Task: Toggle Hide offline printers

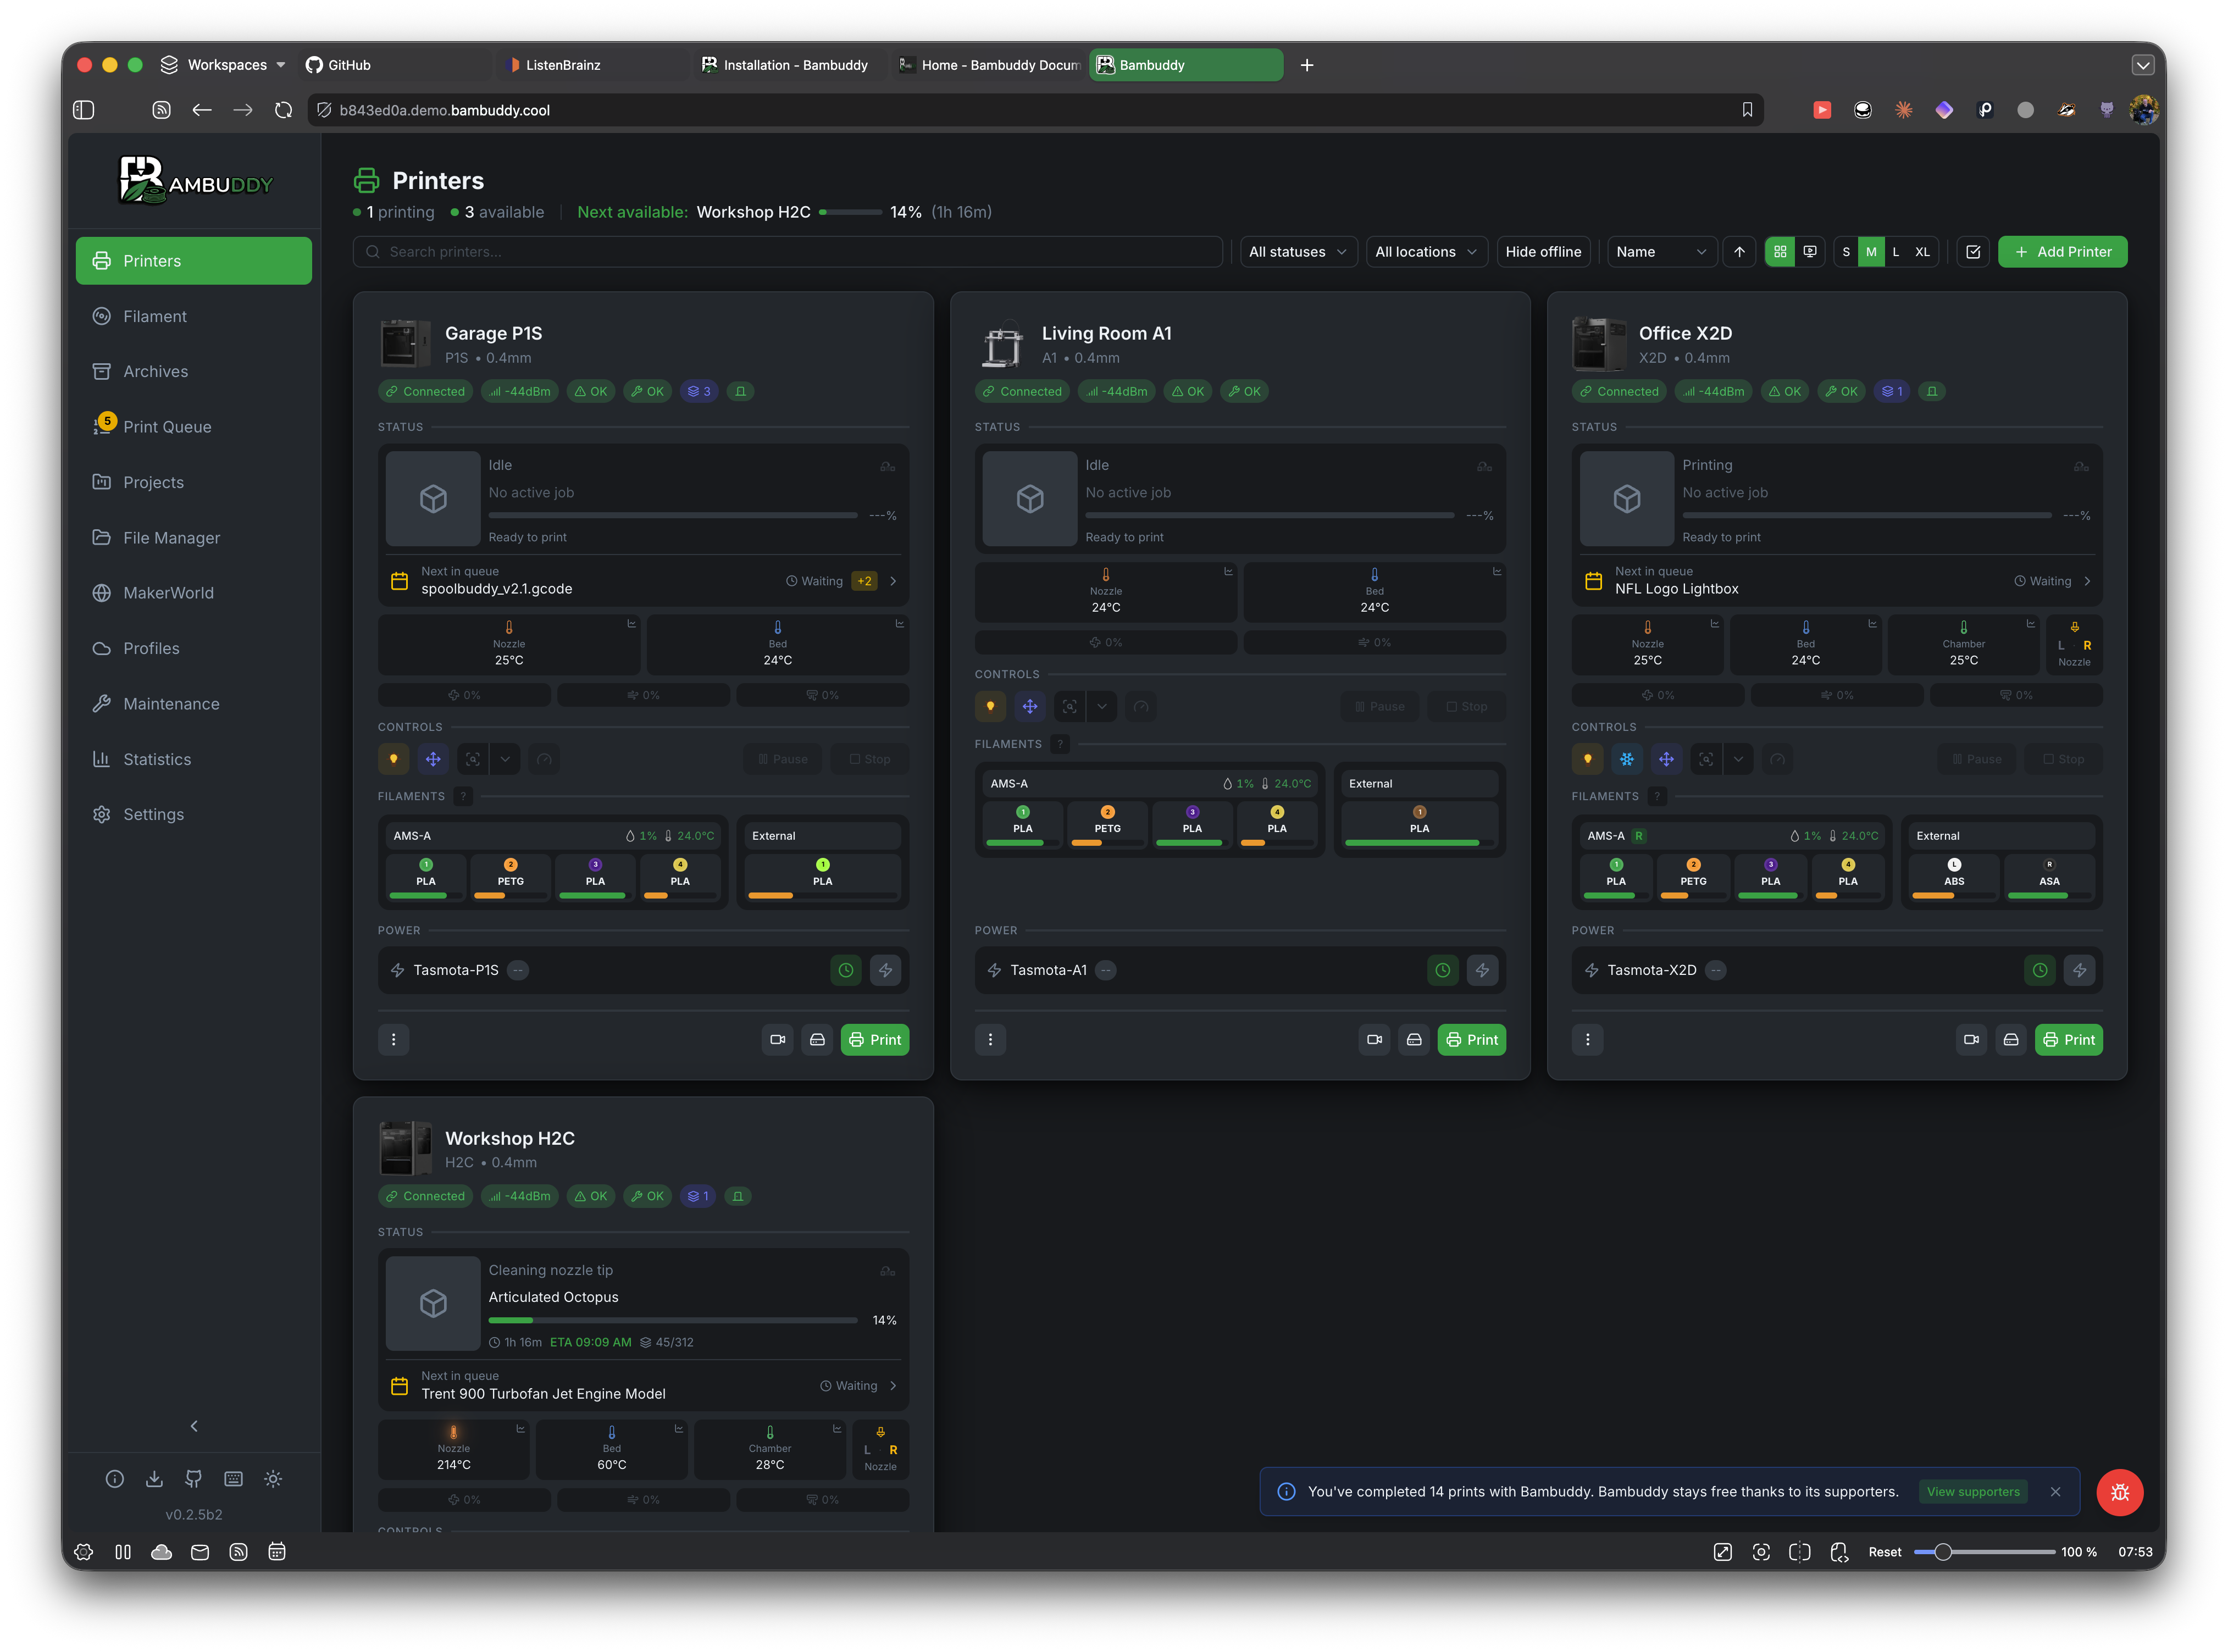Action: [1543, 252]
